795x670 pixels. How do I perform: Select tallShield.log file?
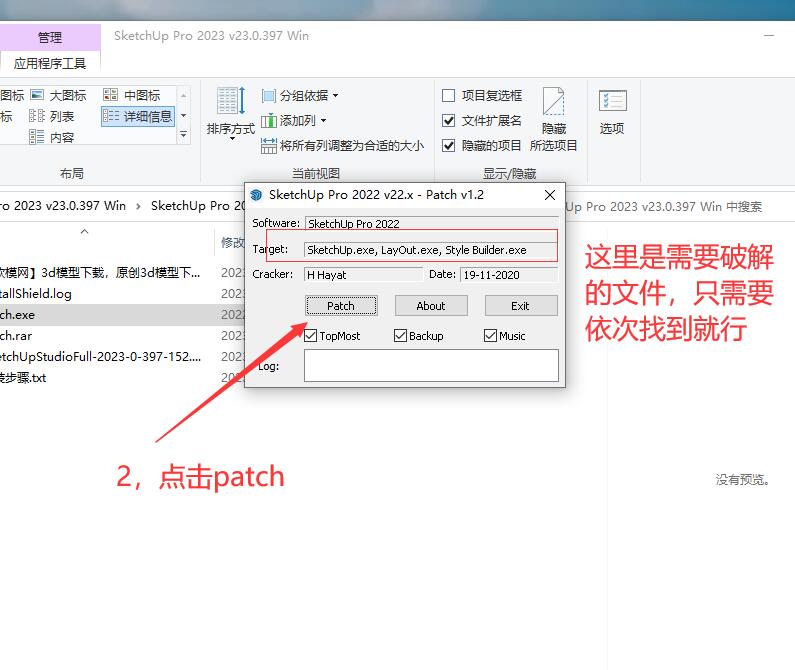35,294
